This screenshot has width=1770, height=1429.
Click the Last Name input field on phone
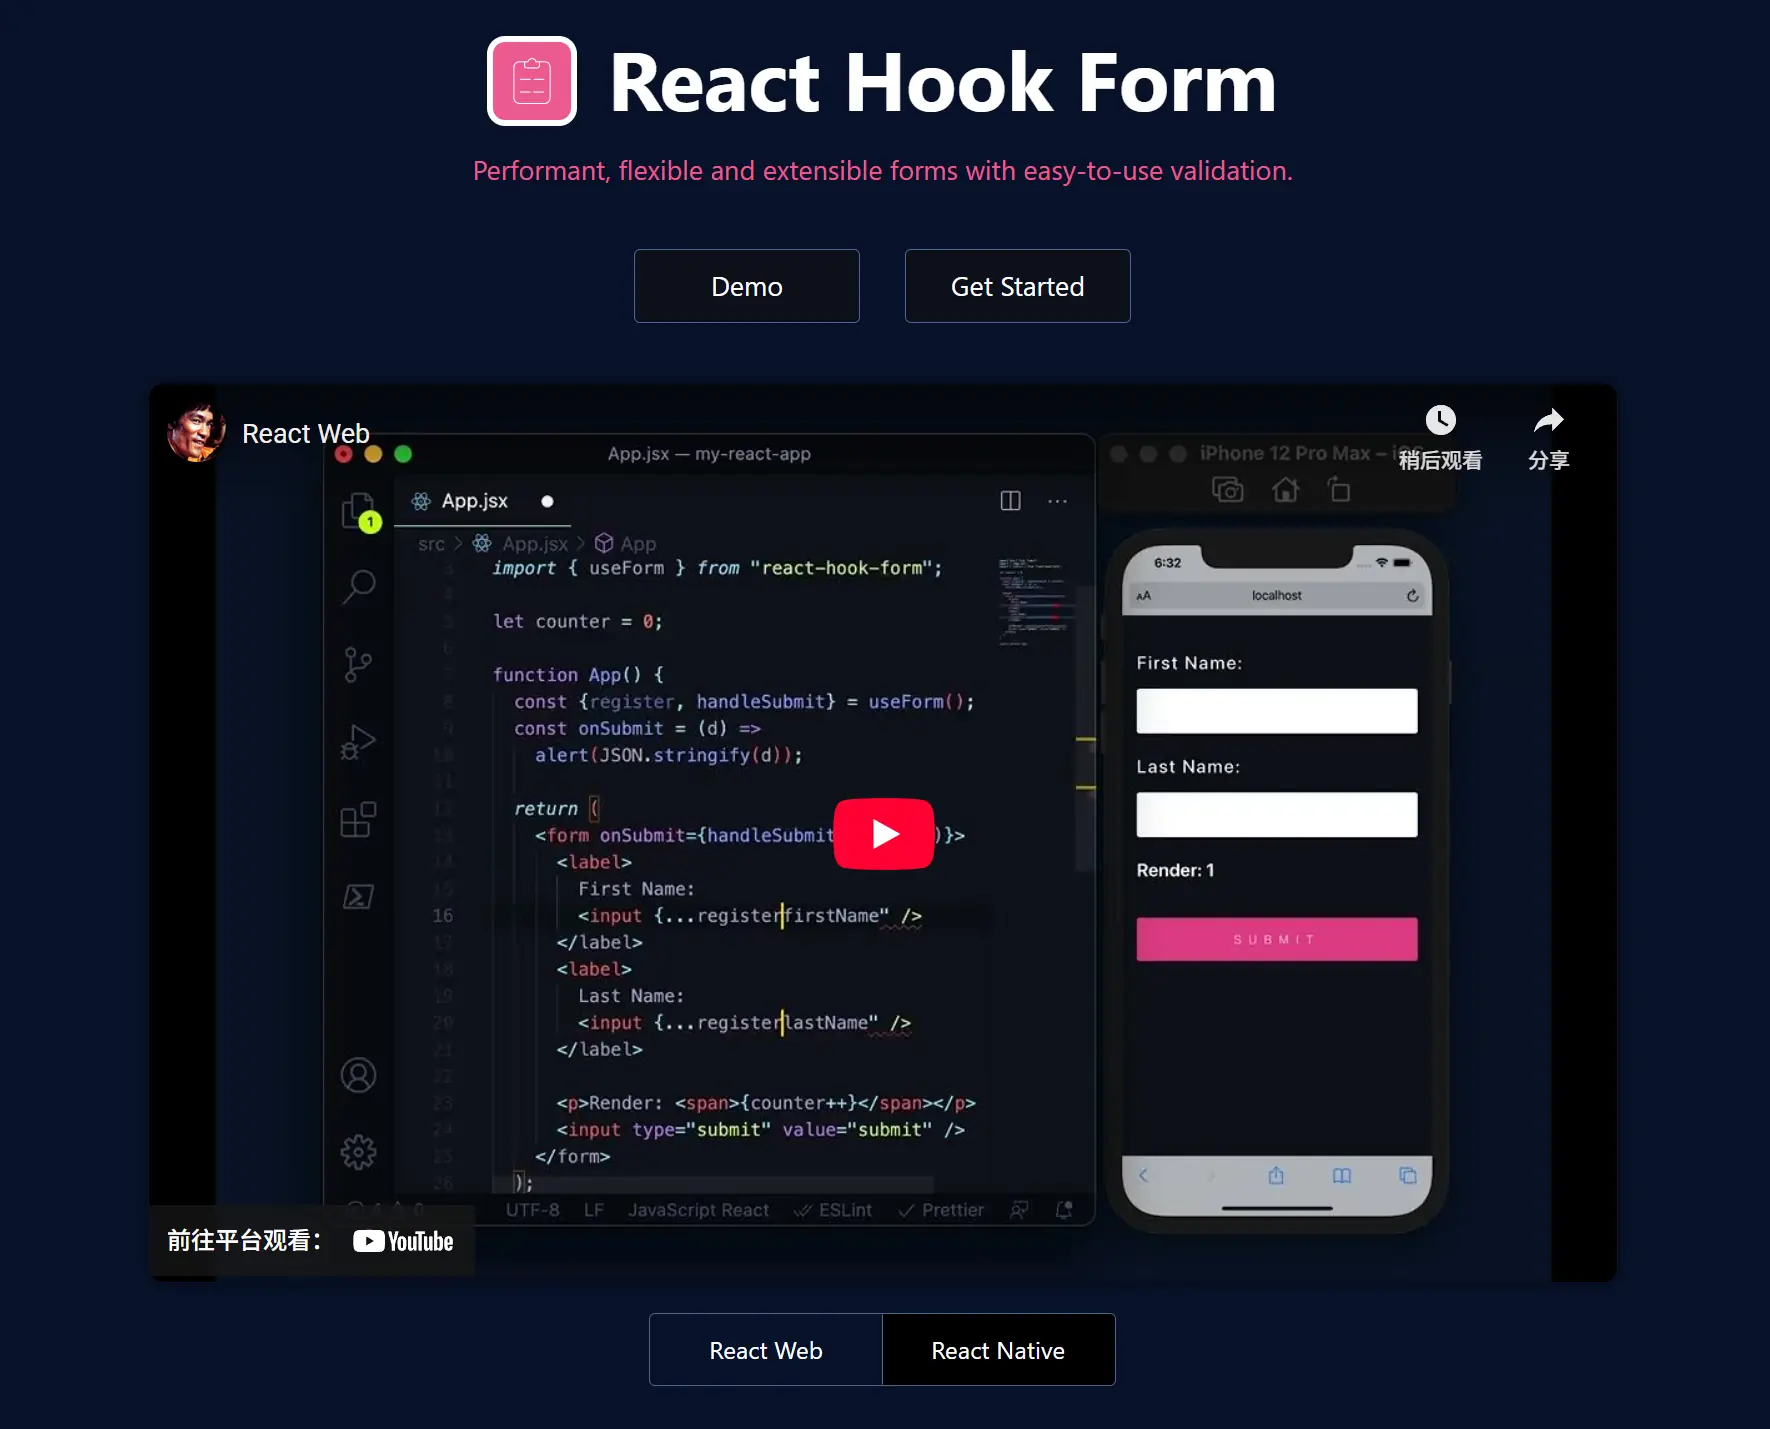(1277, 815)
